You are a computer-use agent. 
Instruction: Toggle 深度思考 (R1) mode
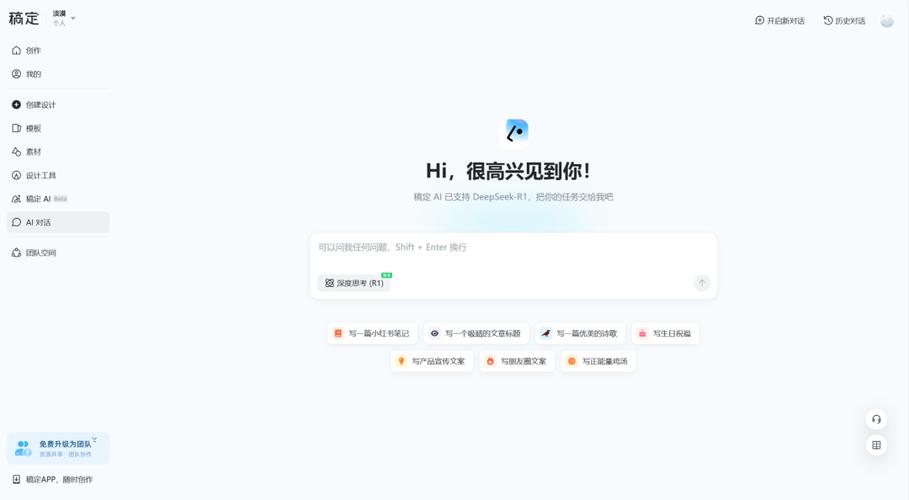click(x=354, y=283)
